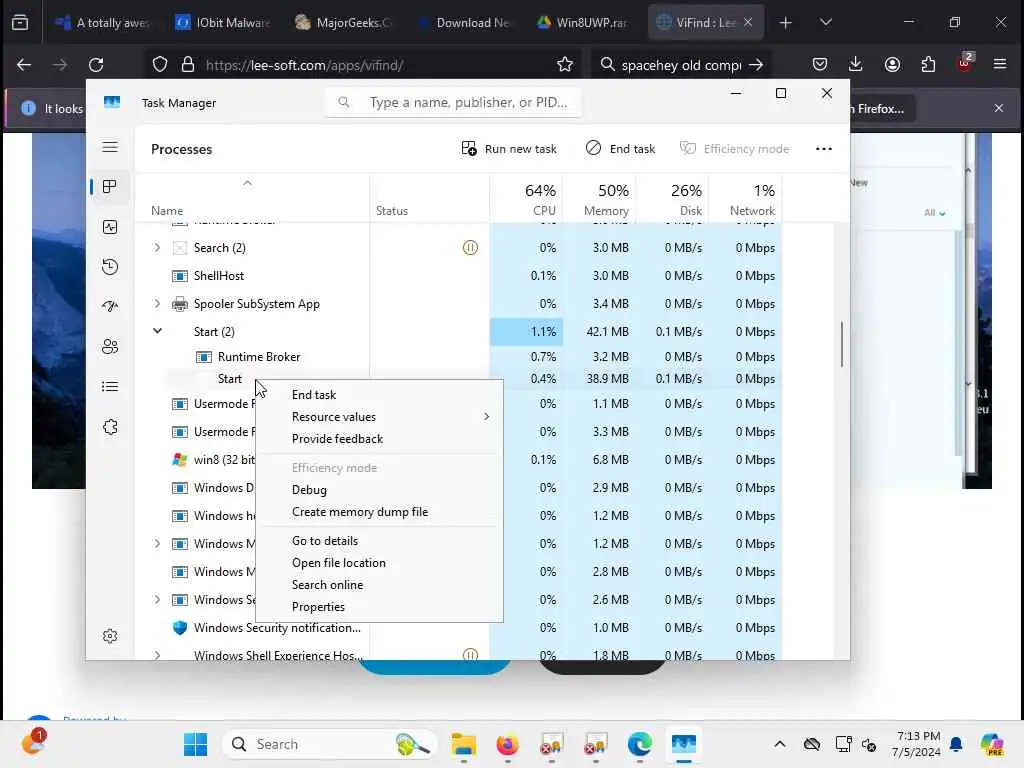Image resolution: width=1024 pixels, height=768 pixels.
Task: Collapse the Start (2) process group
Action: (x=157, y=331)
